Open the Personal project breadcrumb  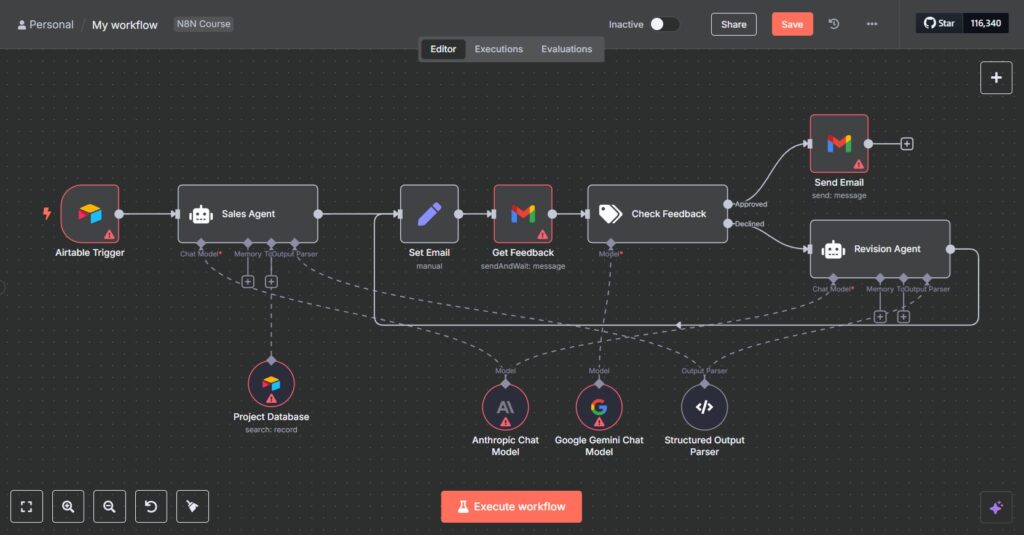[x=45, y=24]
